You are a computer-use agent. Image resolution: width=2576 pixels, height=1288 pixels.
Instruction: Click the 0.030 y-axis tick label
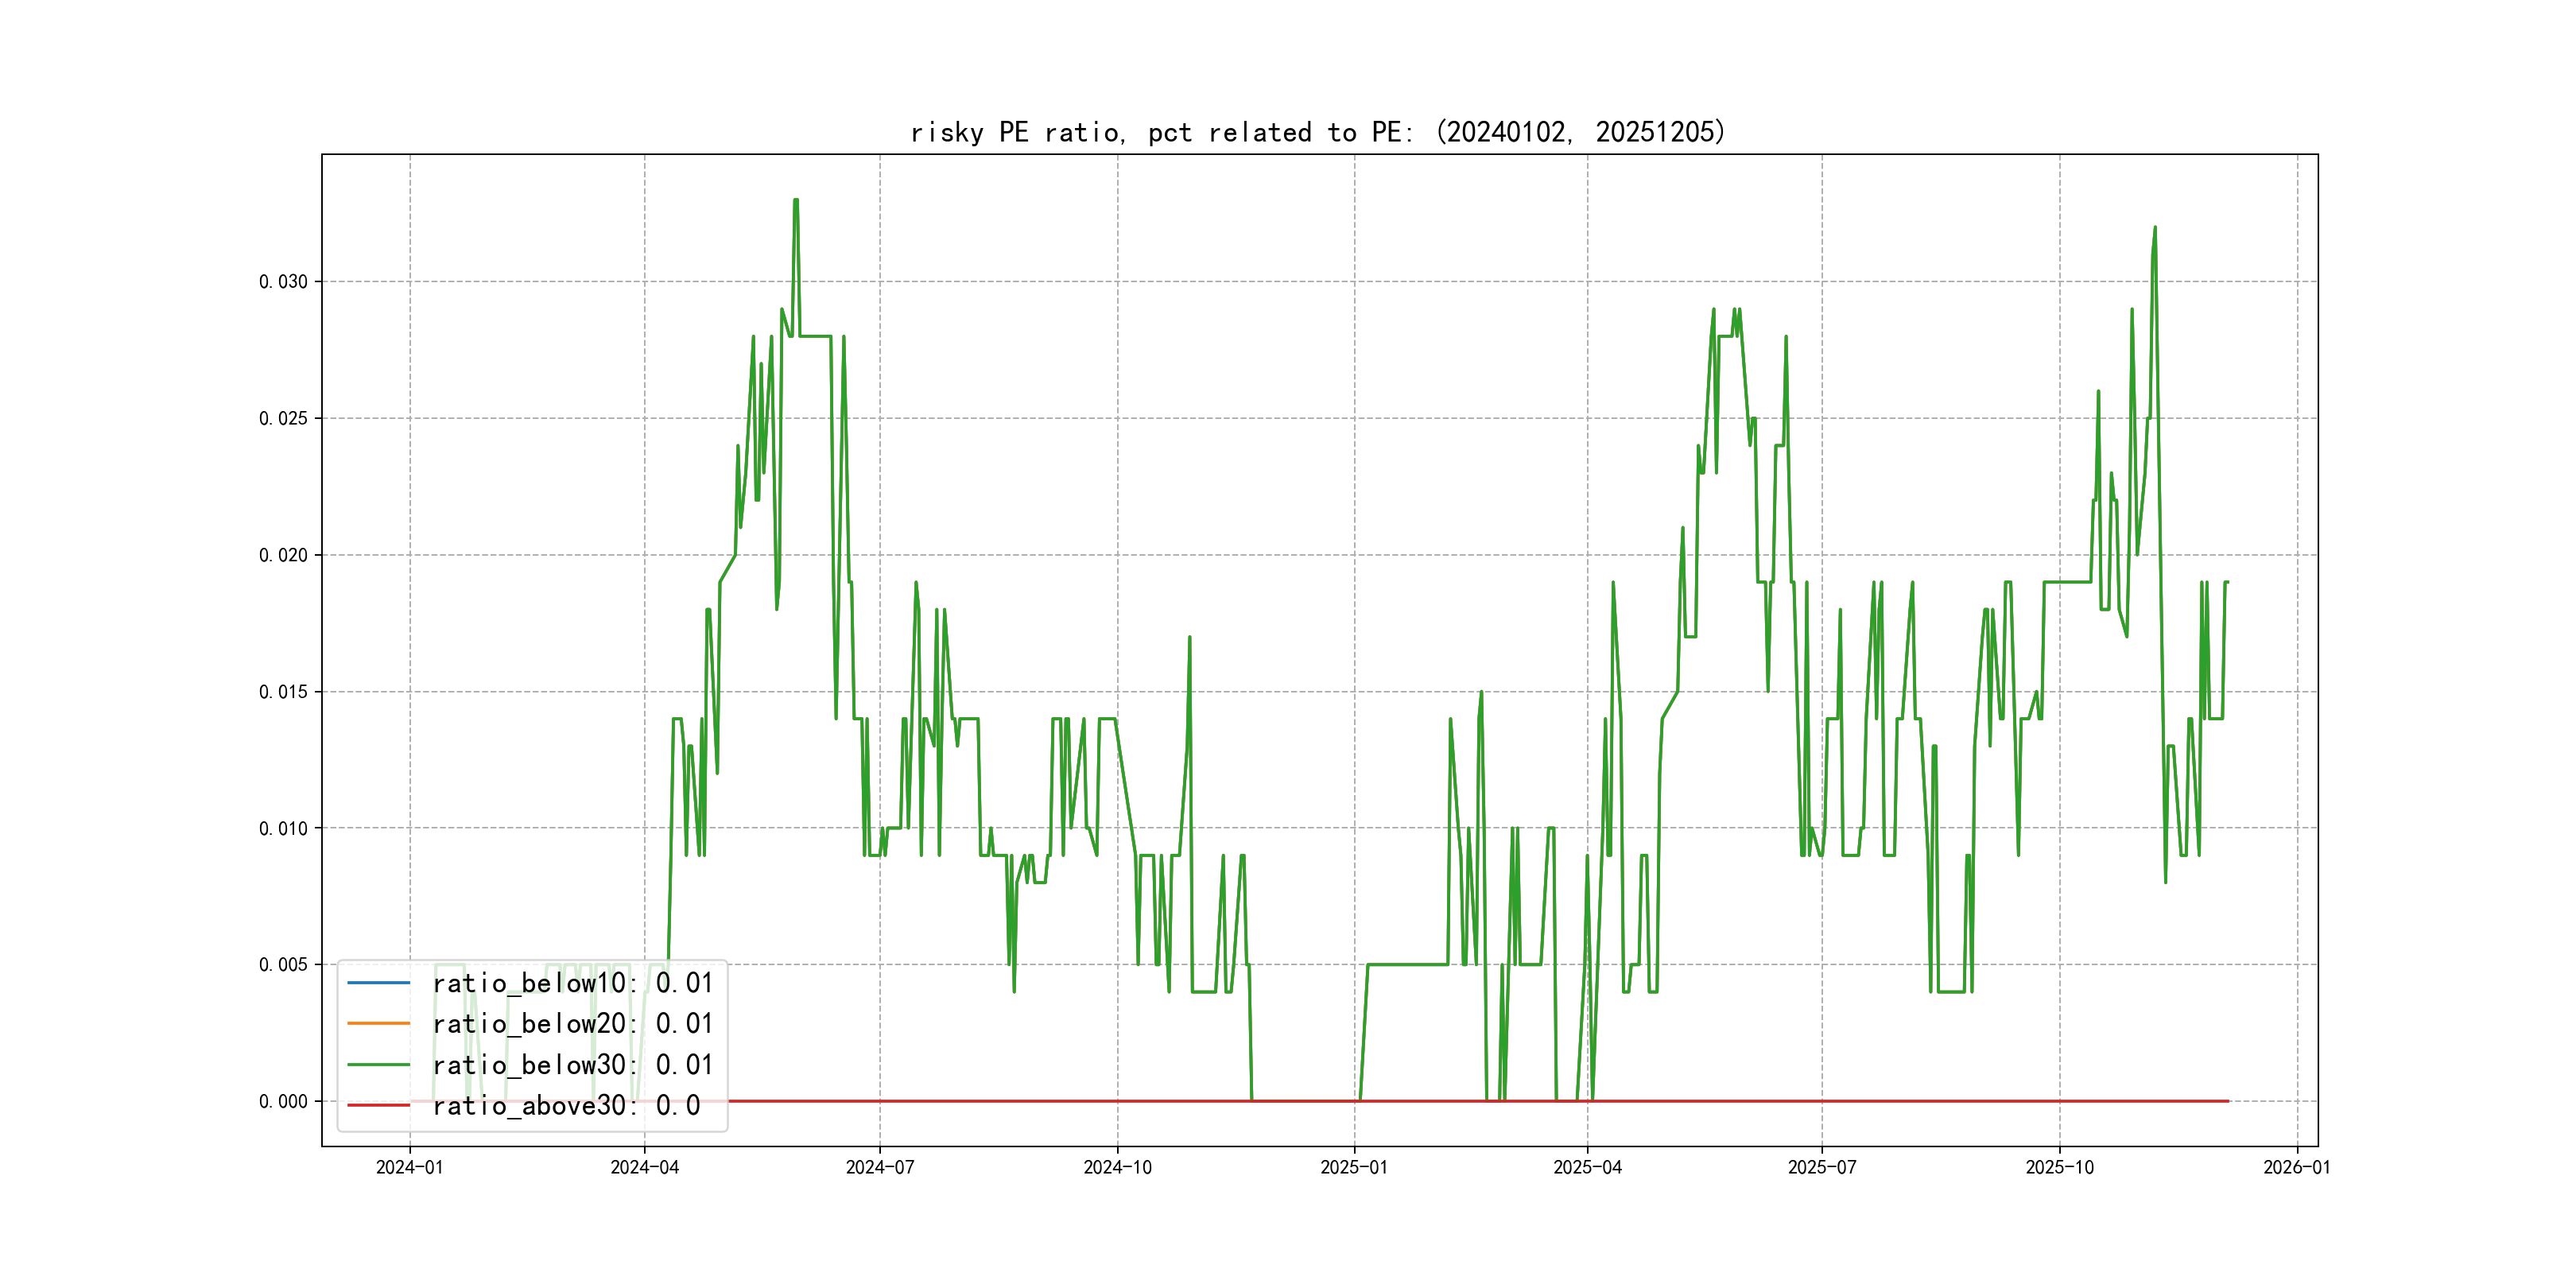(283, 282)
